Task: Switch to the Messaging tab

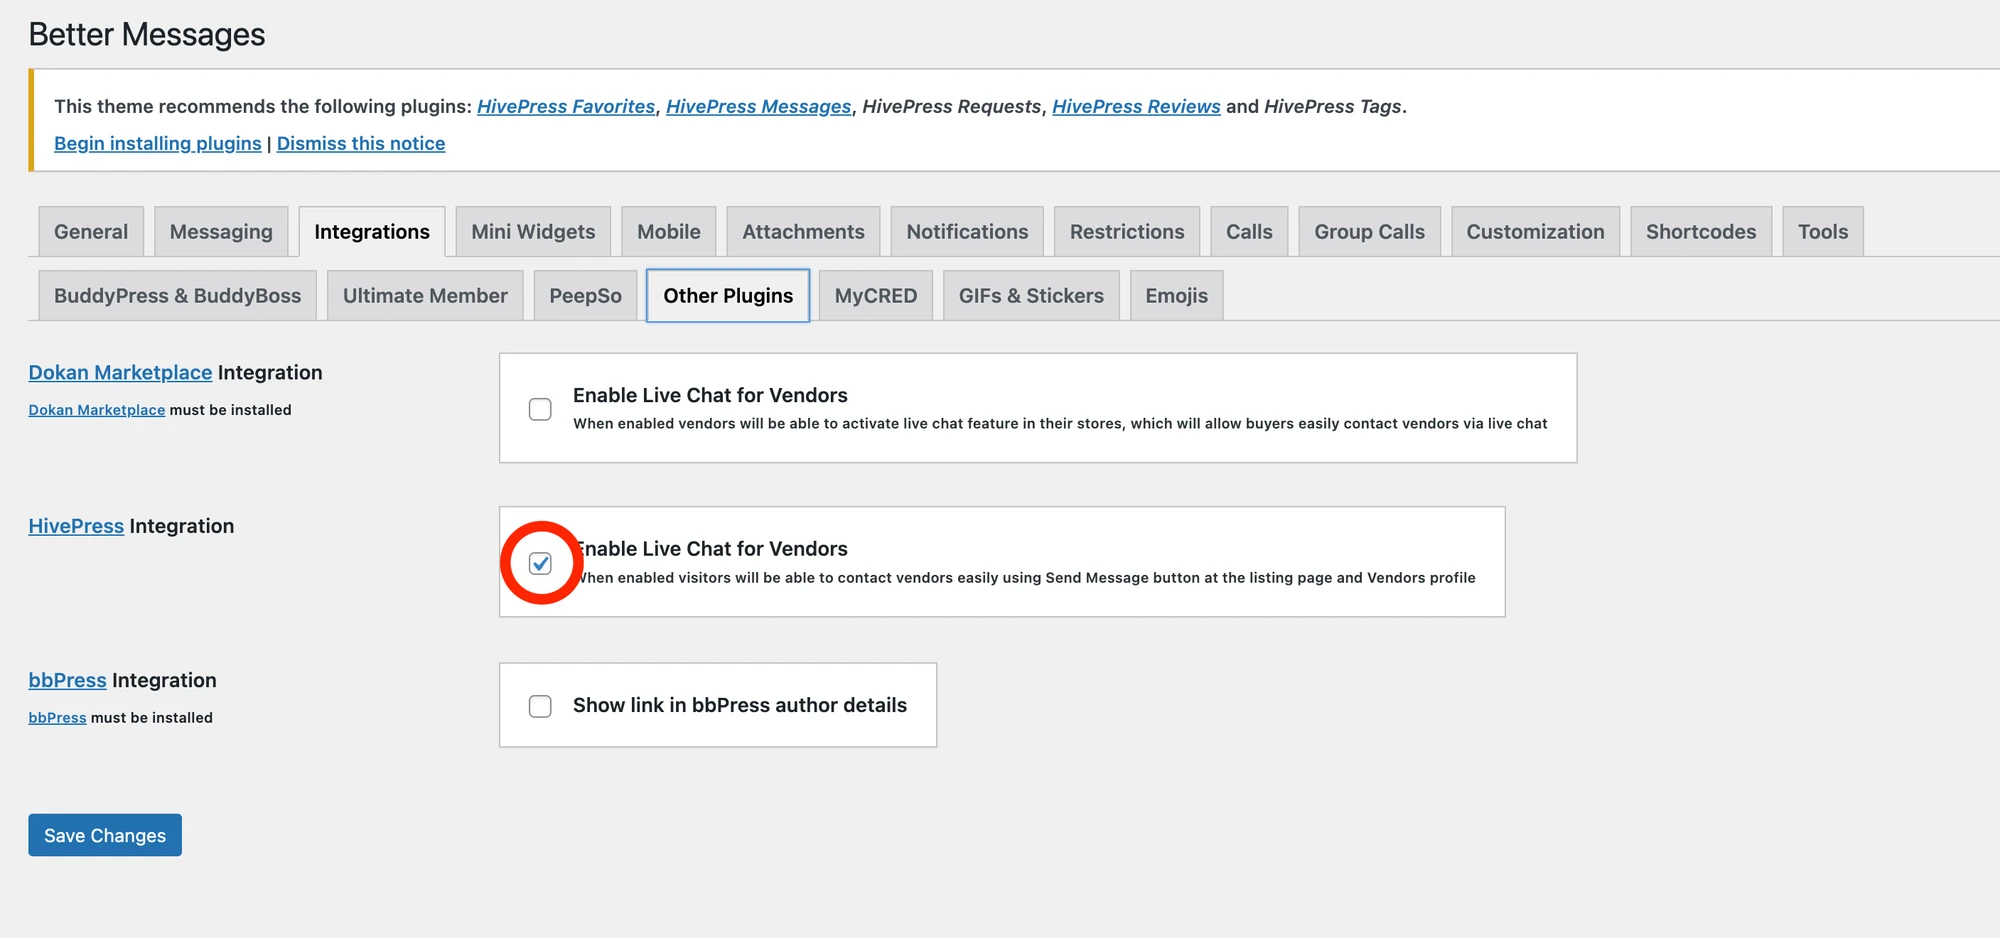Action: pos(221,232)
